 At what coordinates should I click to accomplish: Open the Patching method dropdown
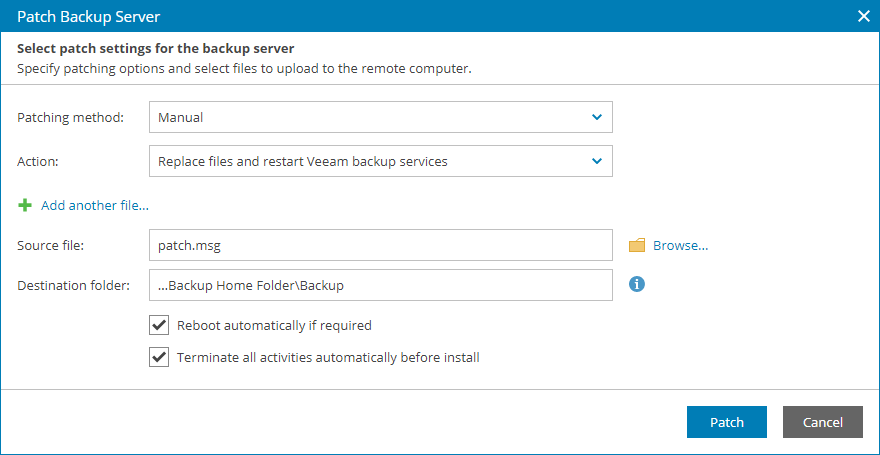[381, 117]
